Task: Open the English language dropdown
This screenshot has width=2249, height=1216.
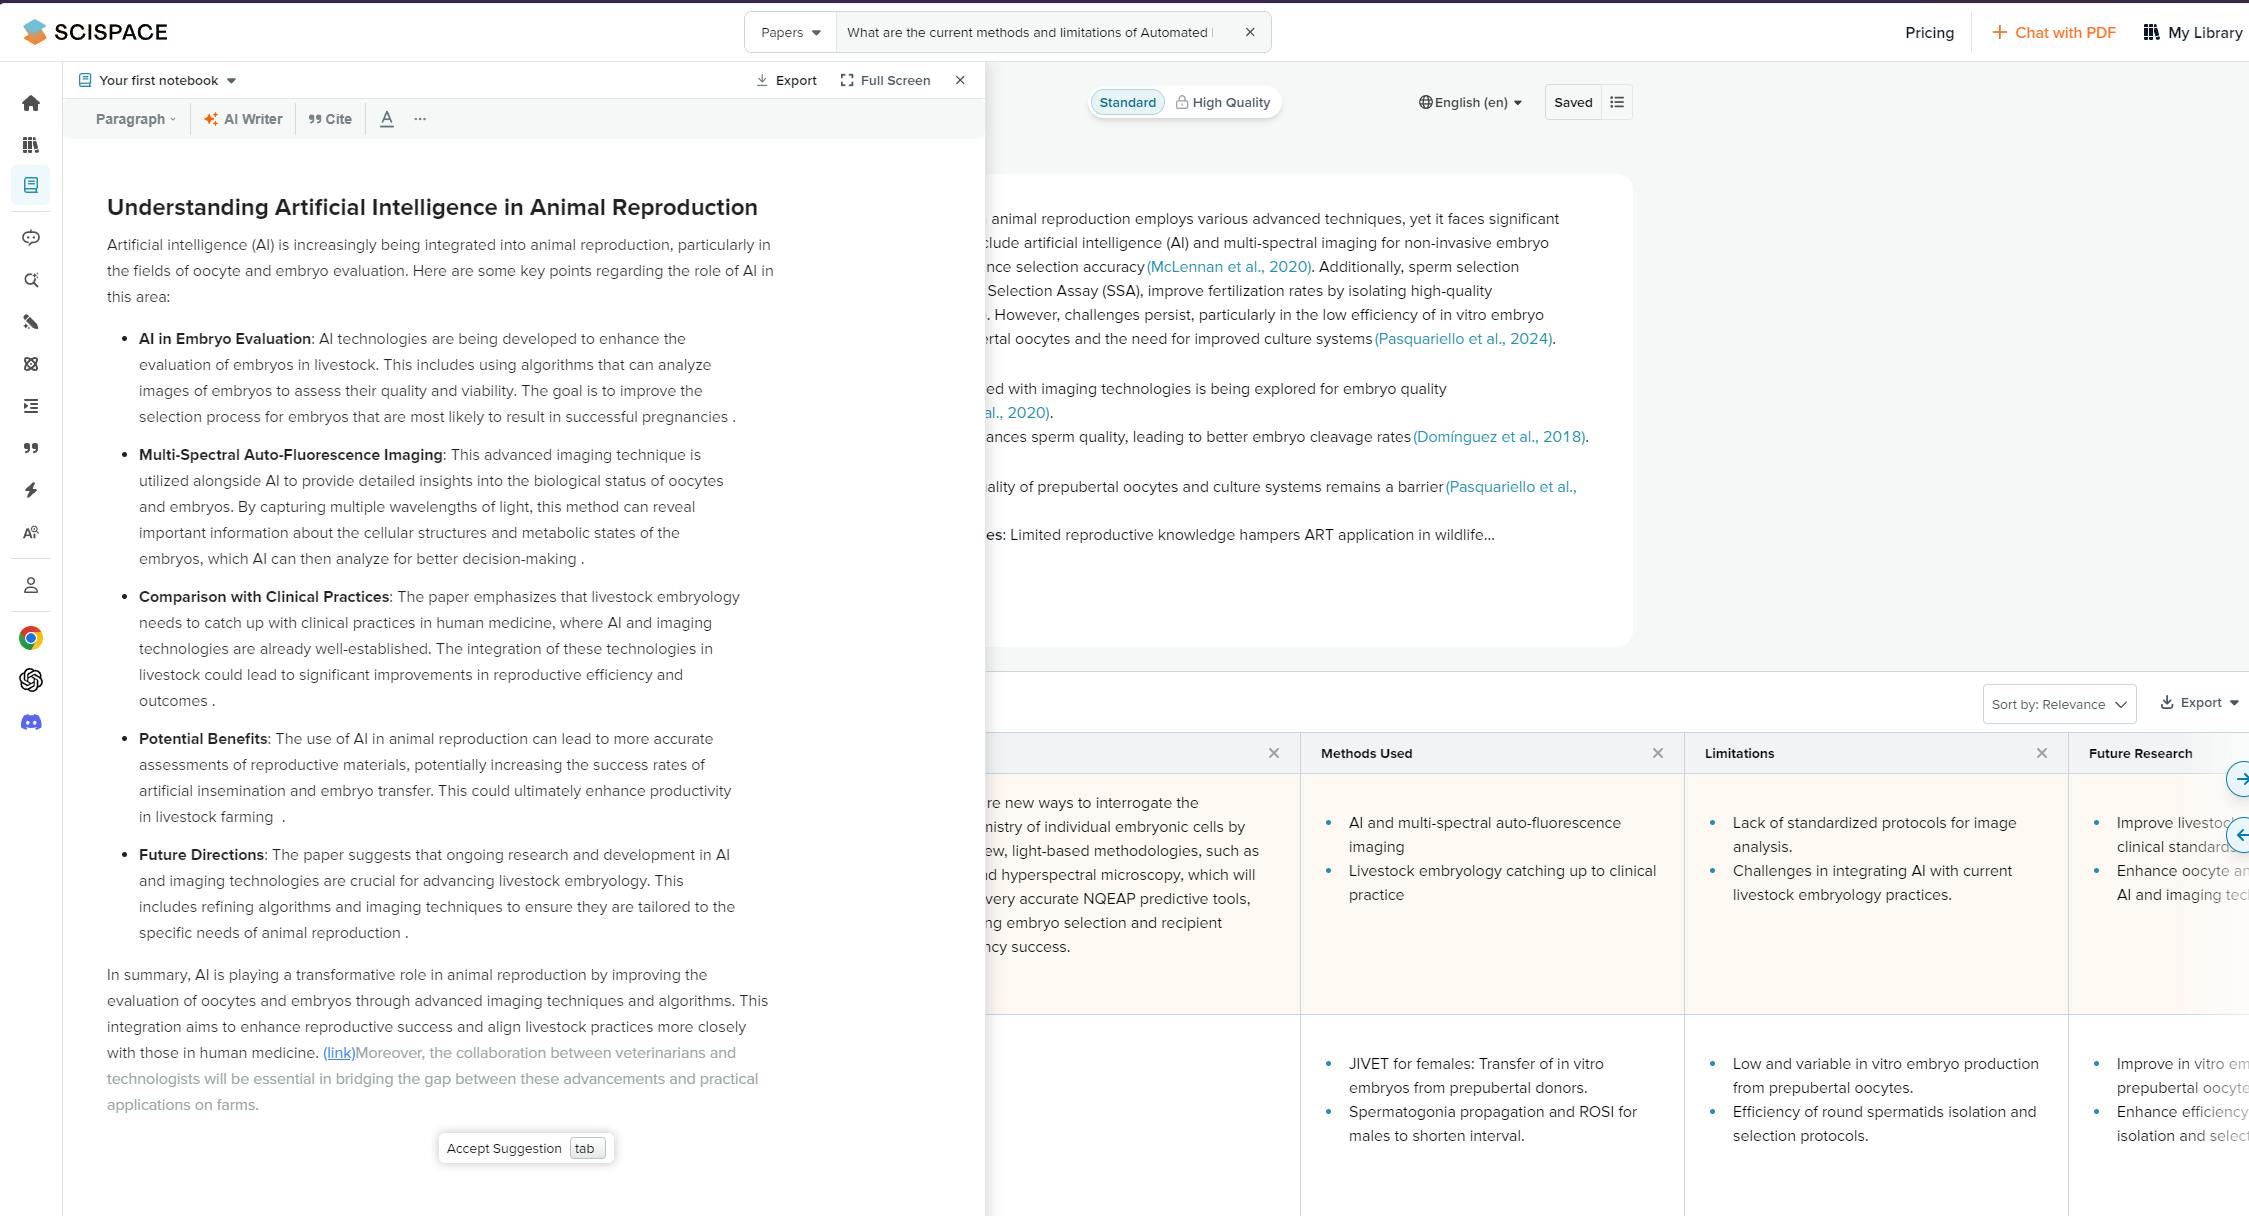Action: pos(1470,102)
